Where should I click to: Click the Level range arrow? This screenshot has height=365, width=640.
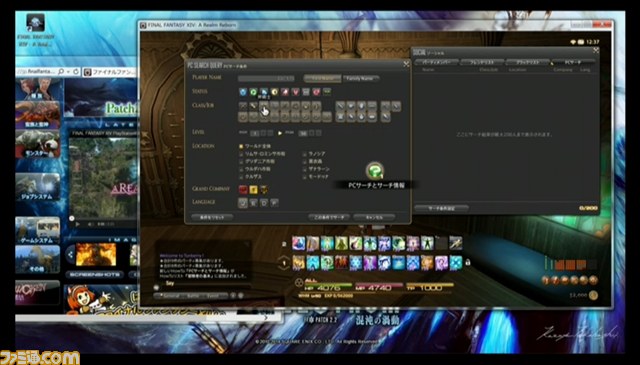click(x=280, y=133)
